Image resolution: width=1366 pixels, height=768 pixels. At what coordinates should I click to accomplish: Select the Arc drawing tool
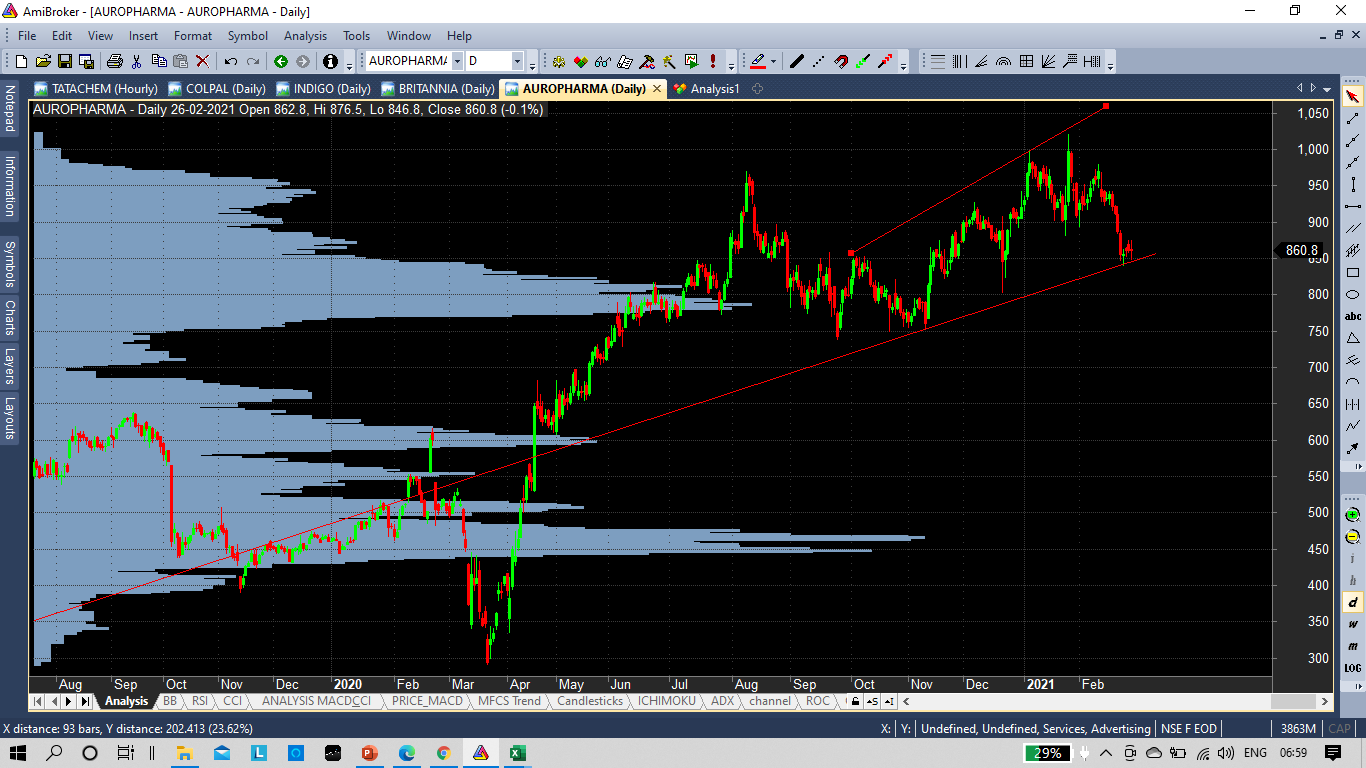[x=1352, y=382]
